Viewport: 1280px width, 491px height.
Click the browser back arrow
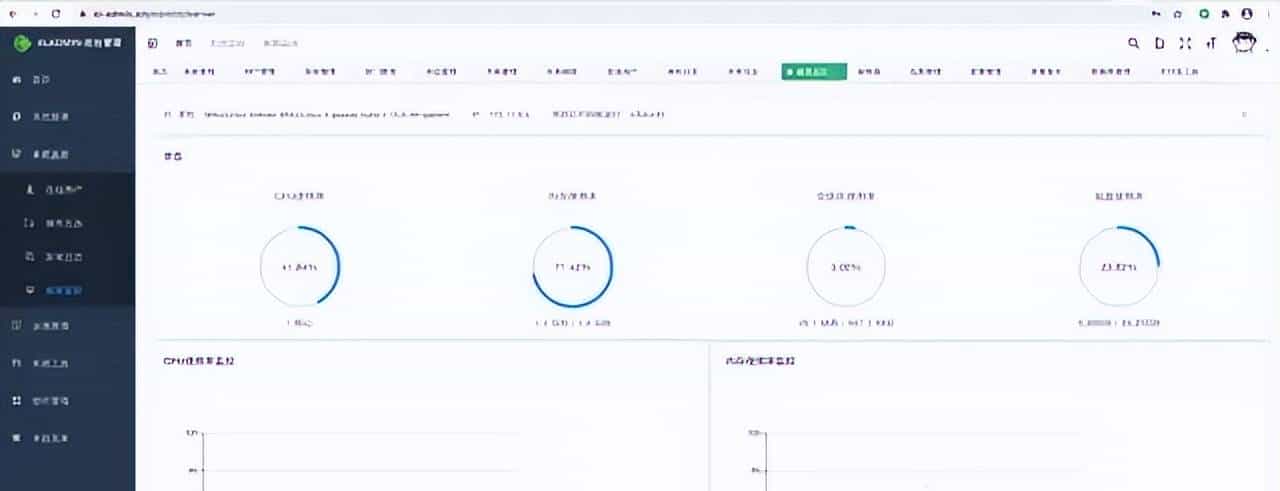coord(11,14)
